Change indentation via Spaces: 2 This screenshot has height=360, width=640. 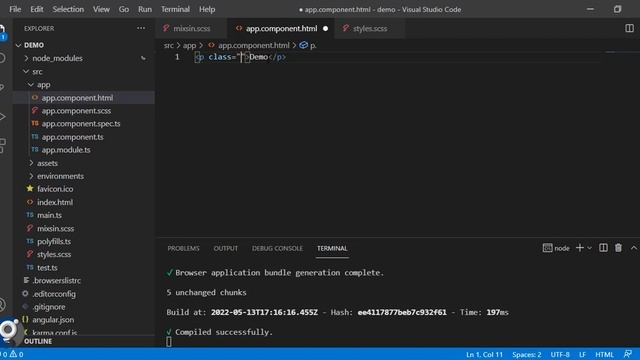tap(527, 354)
